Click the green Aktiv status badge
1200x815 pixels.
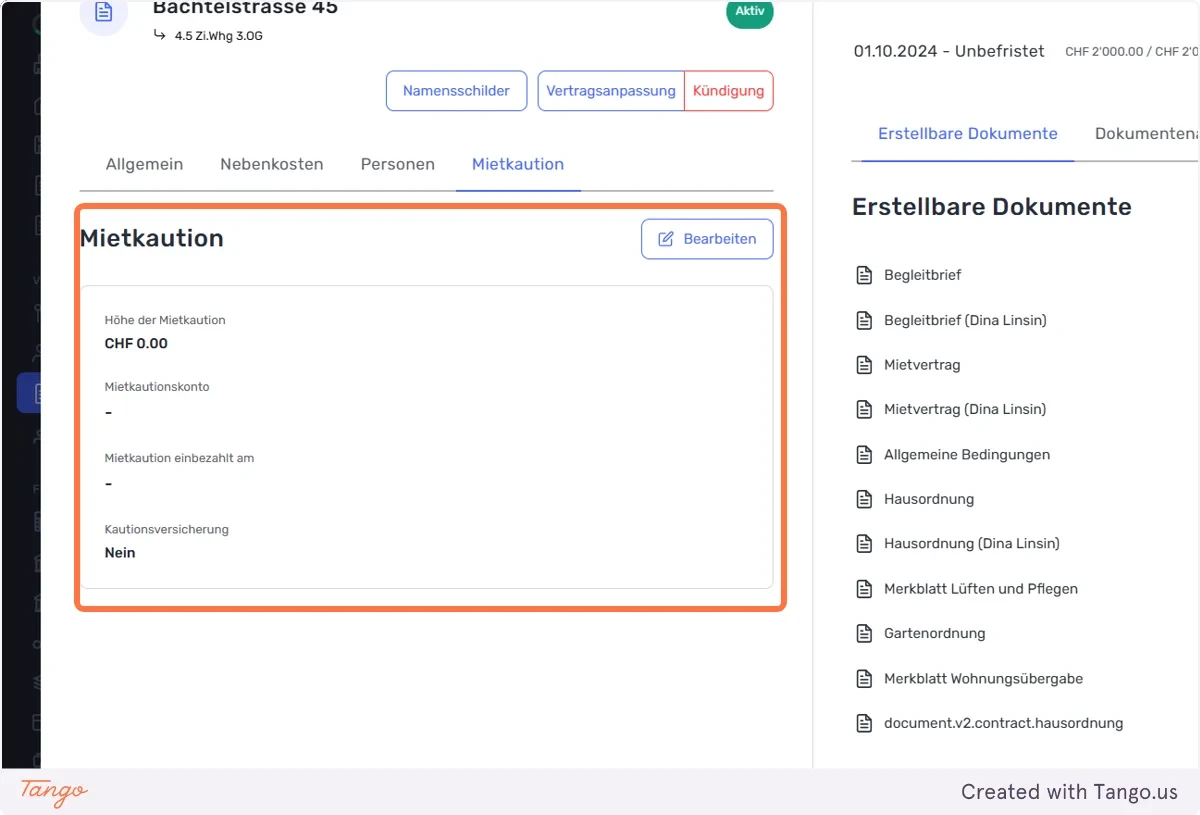[750, 12]
